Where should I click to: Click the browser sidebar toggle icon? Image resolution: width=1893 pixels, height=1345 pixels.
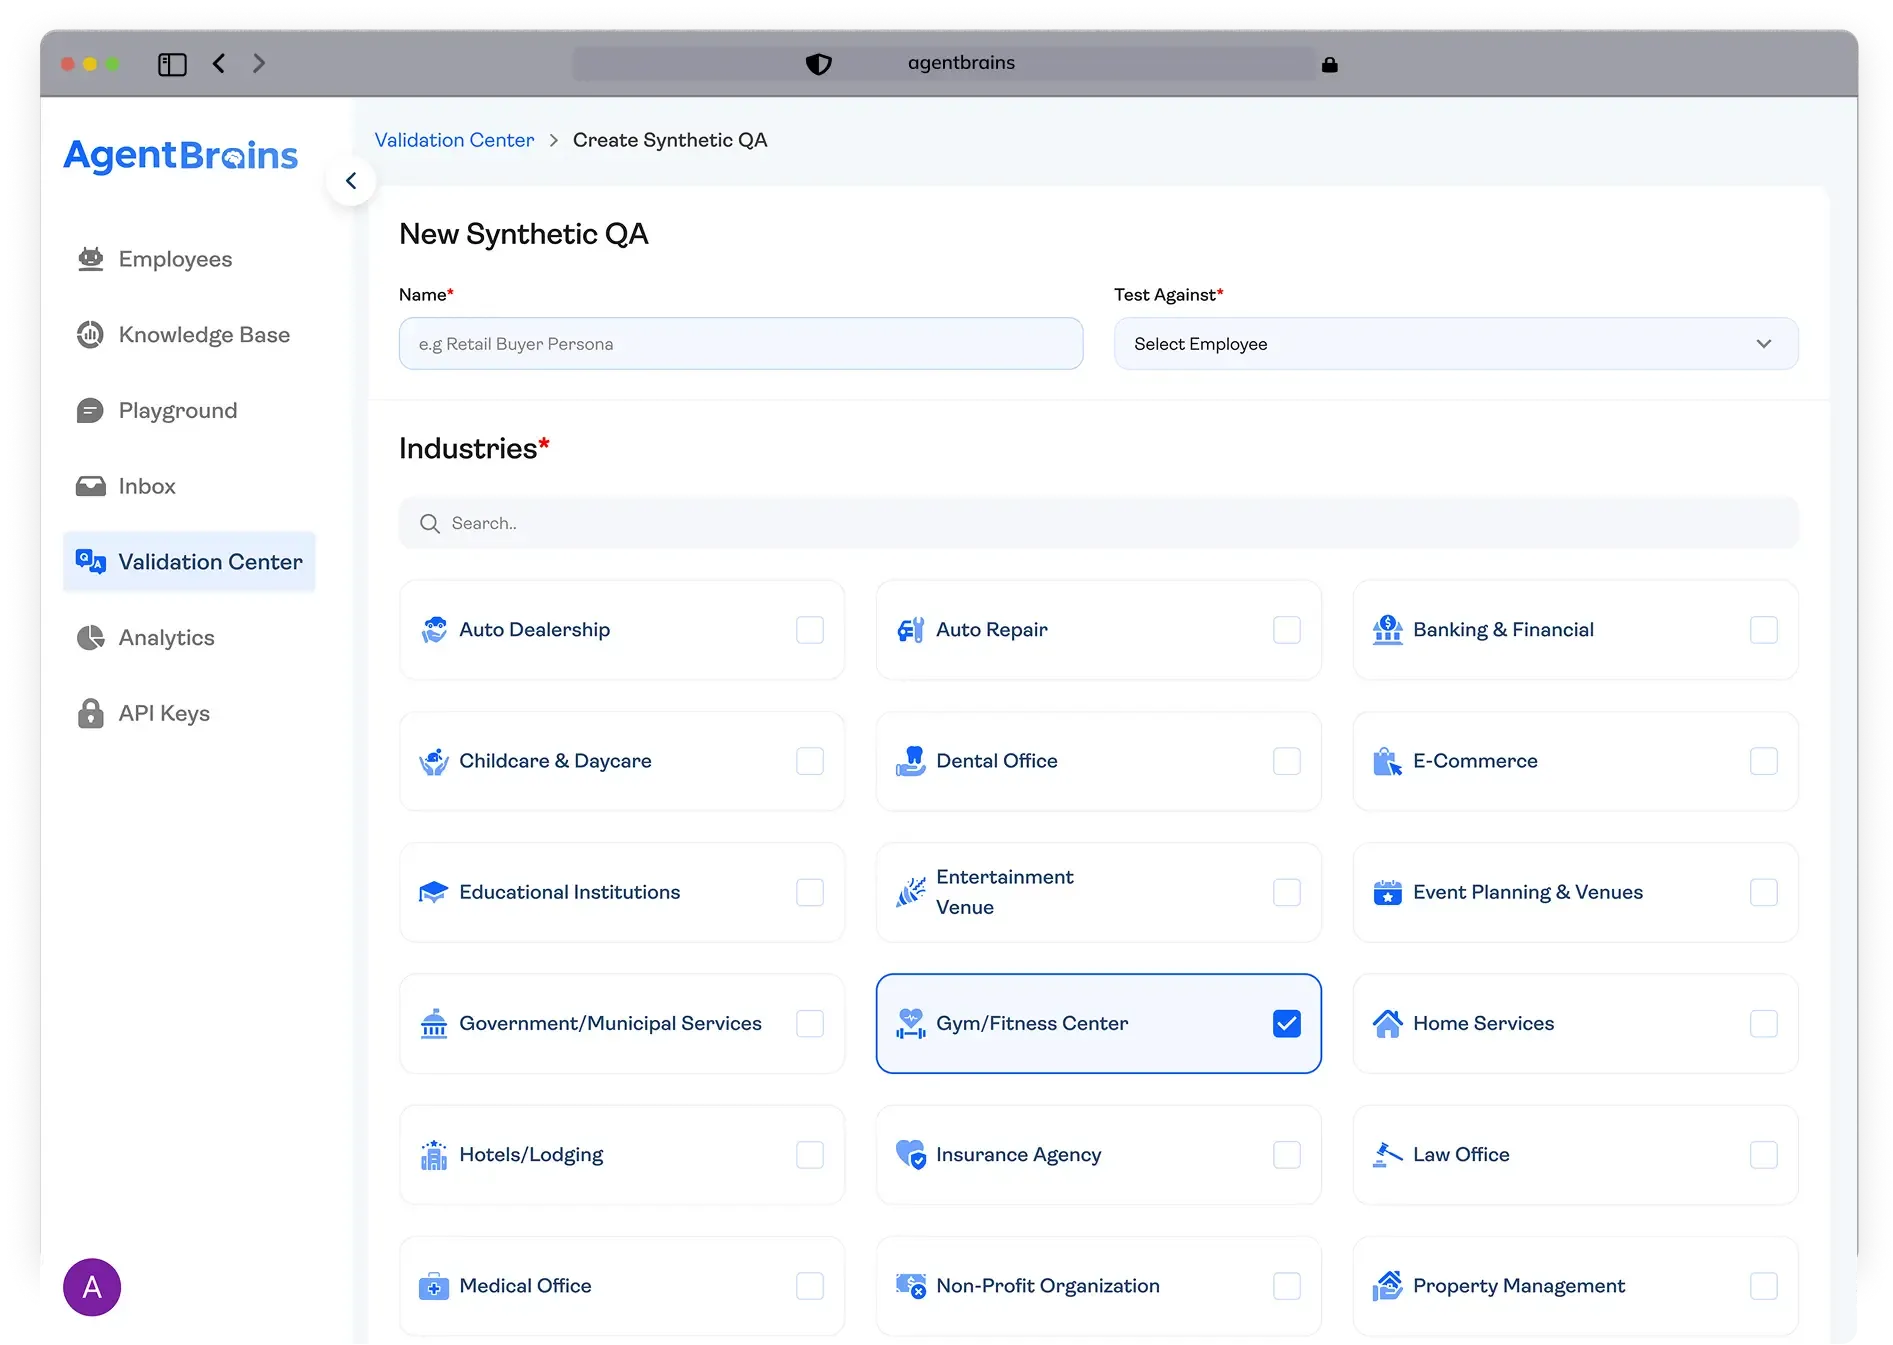[x=172, y=64]
